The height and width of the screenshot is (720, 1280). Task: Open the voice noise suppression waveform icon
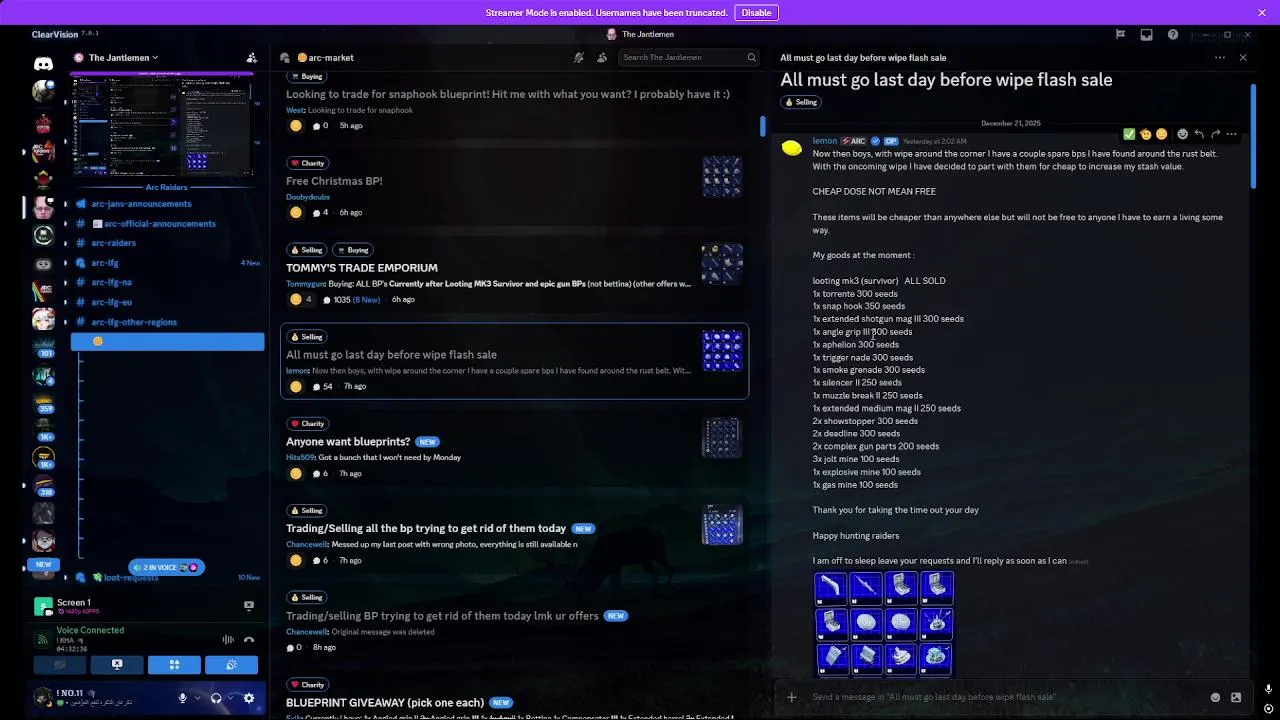click(228, 640)
